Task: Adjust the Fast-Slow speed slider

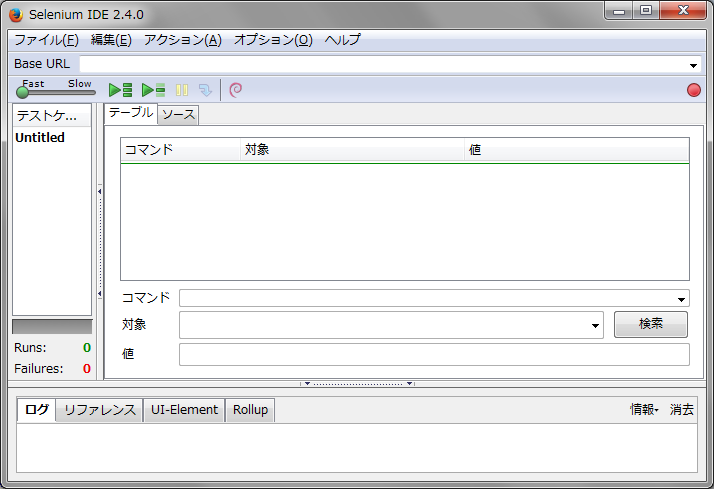Action: pyautogui.click(x=22, y=92)
